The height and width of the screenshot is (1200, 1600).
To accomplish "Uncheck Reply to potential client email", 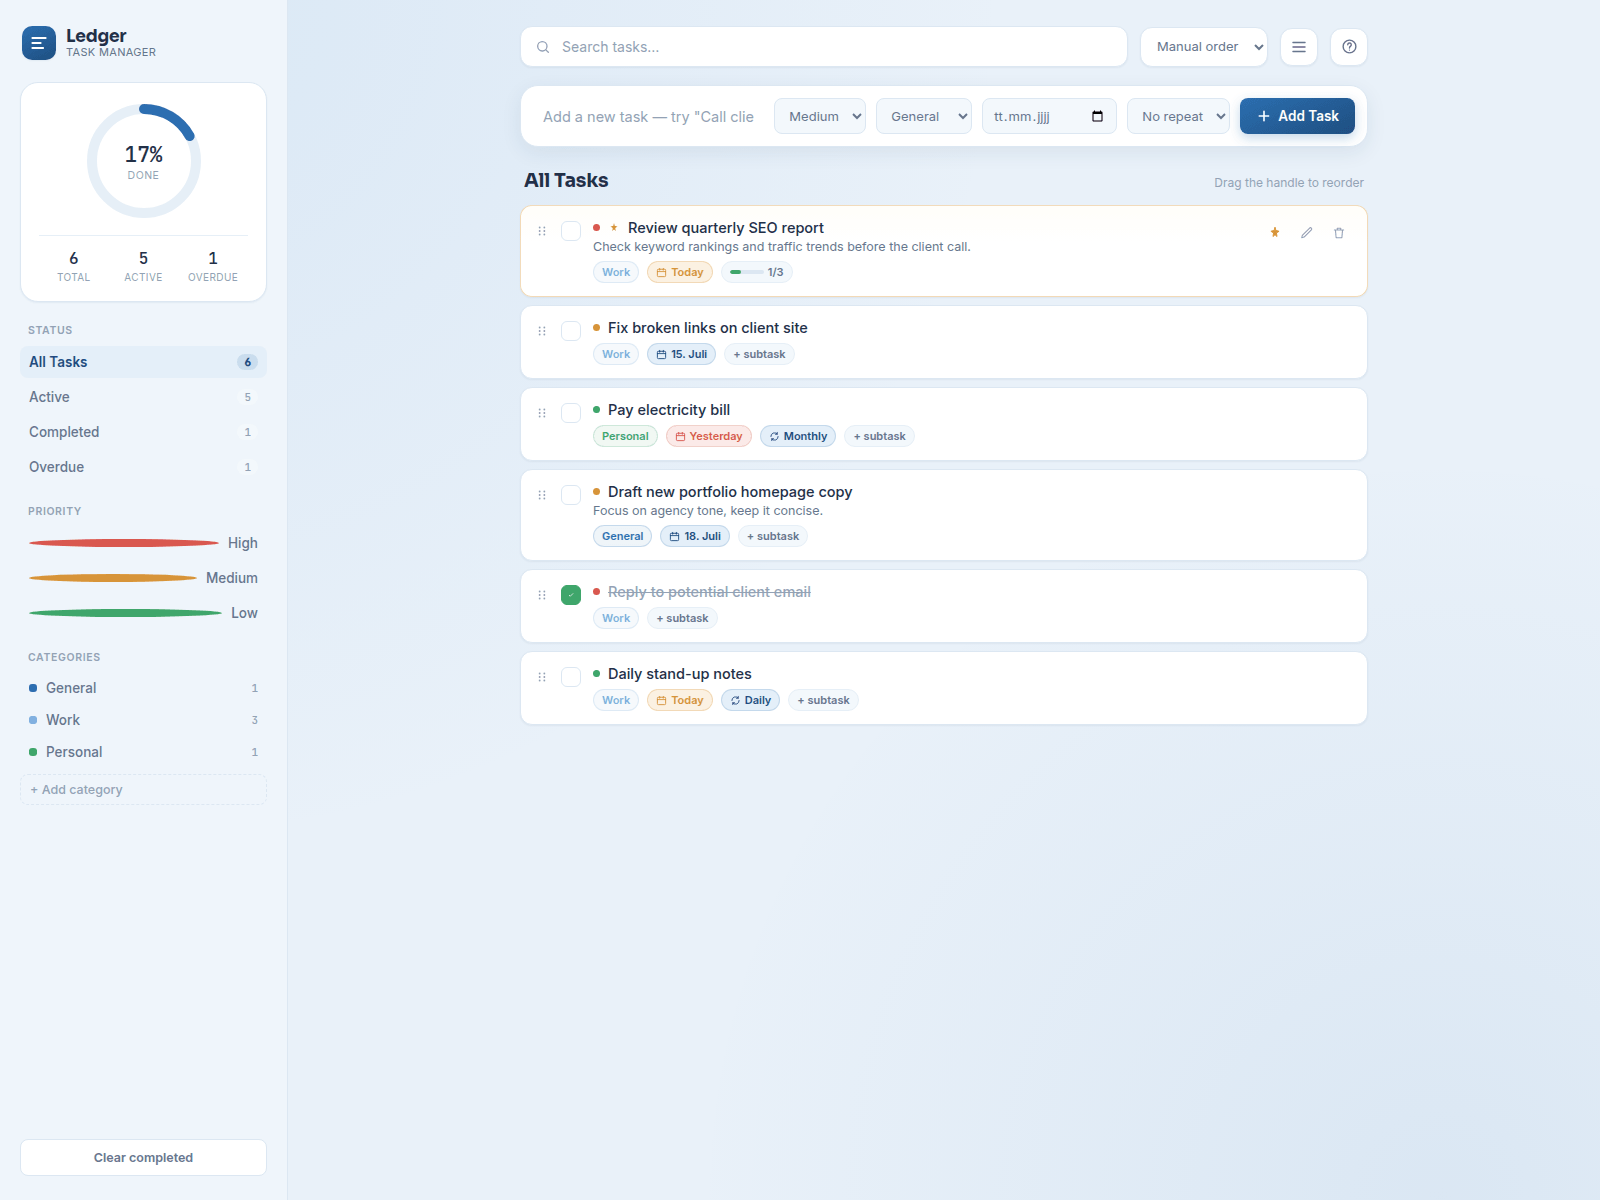I will coord(571,595).
